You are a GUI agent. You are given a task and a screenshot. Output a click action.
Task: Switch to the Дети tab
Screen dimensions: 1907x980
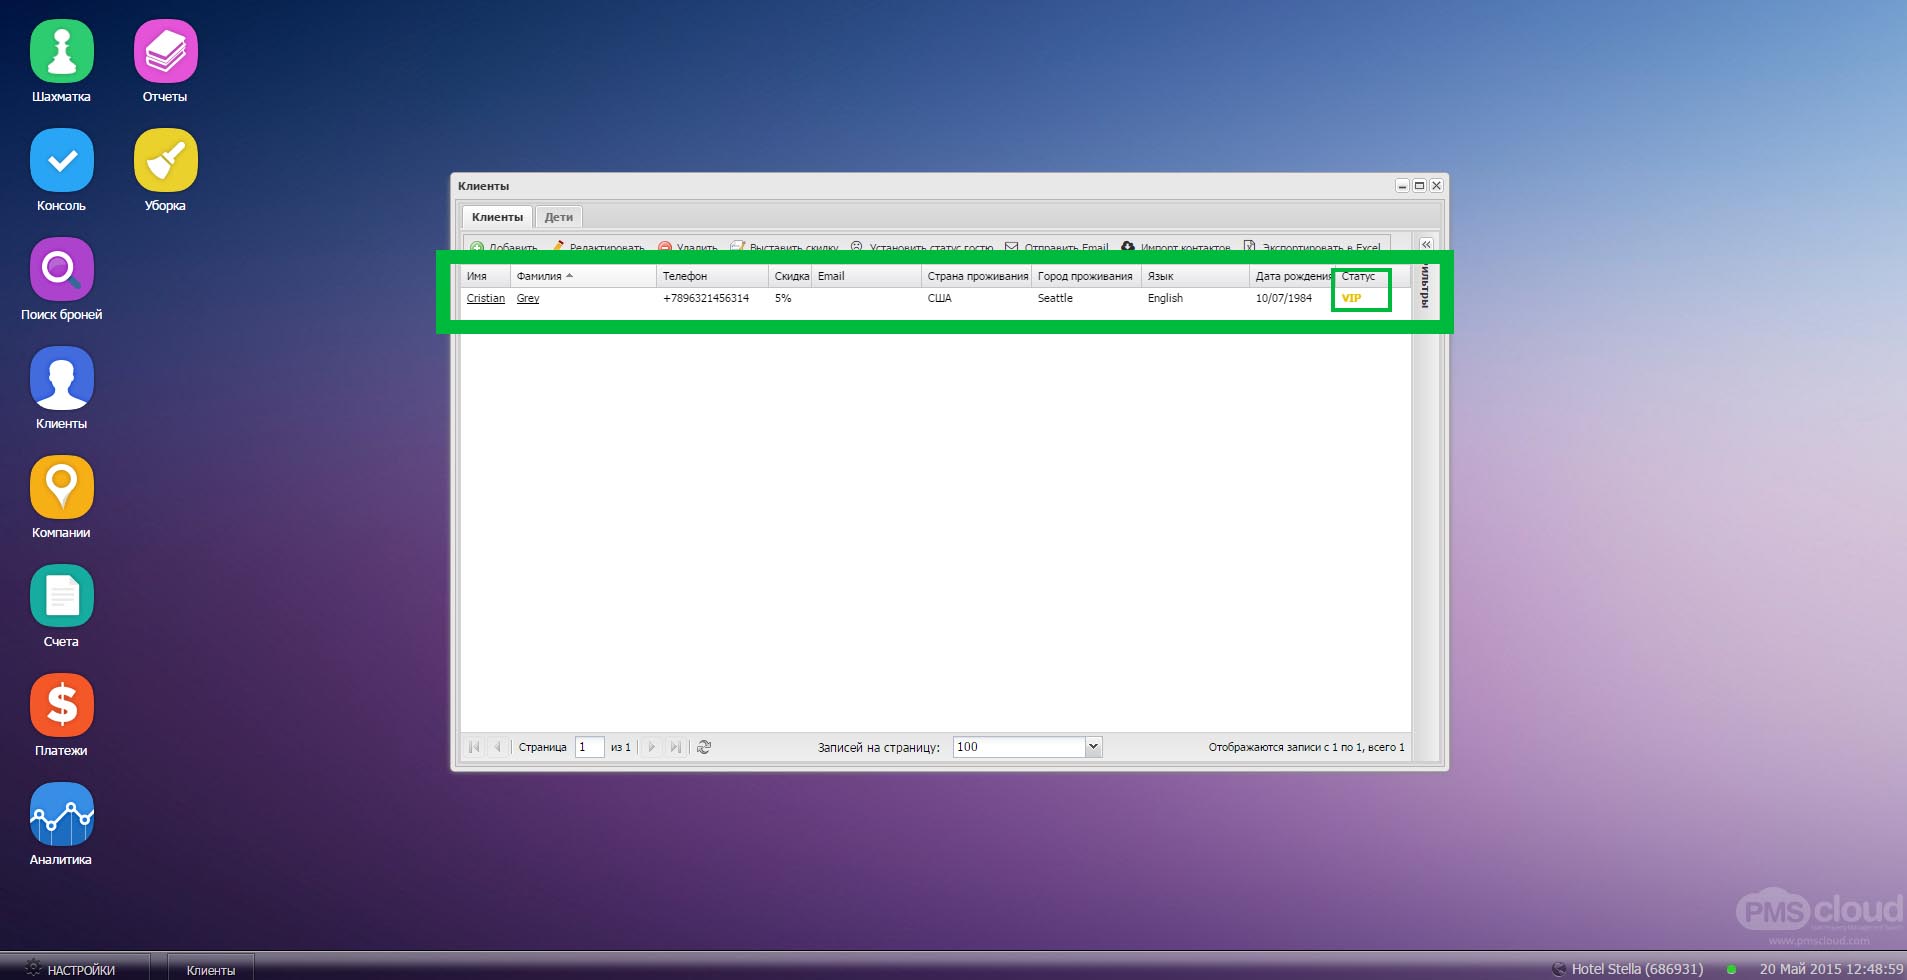click(559, 217)
